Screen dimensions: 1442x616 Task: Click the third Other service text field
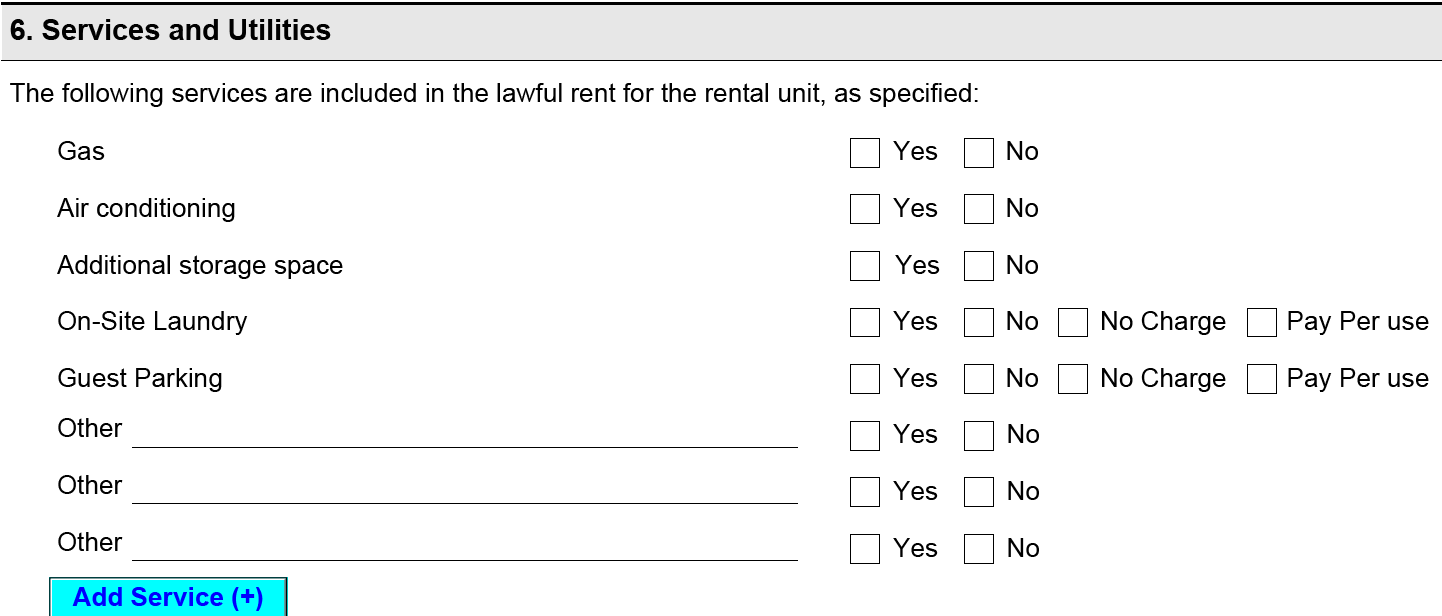tap(464, 547)
